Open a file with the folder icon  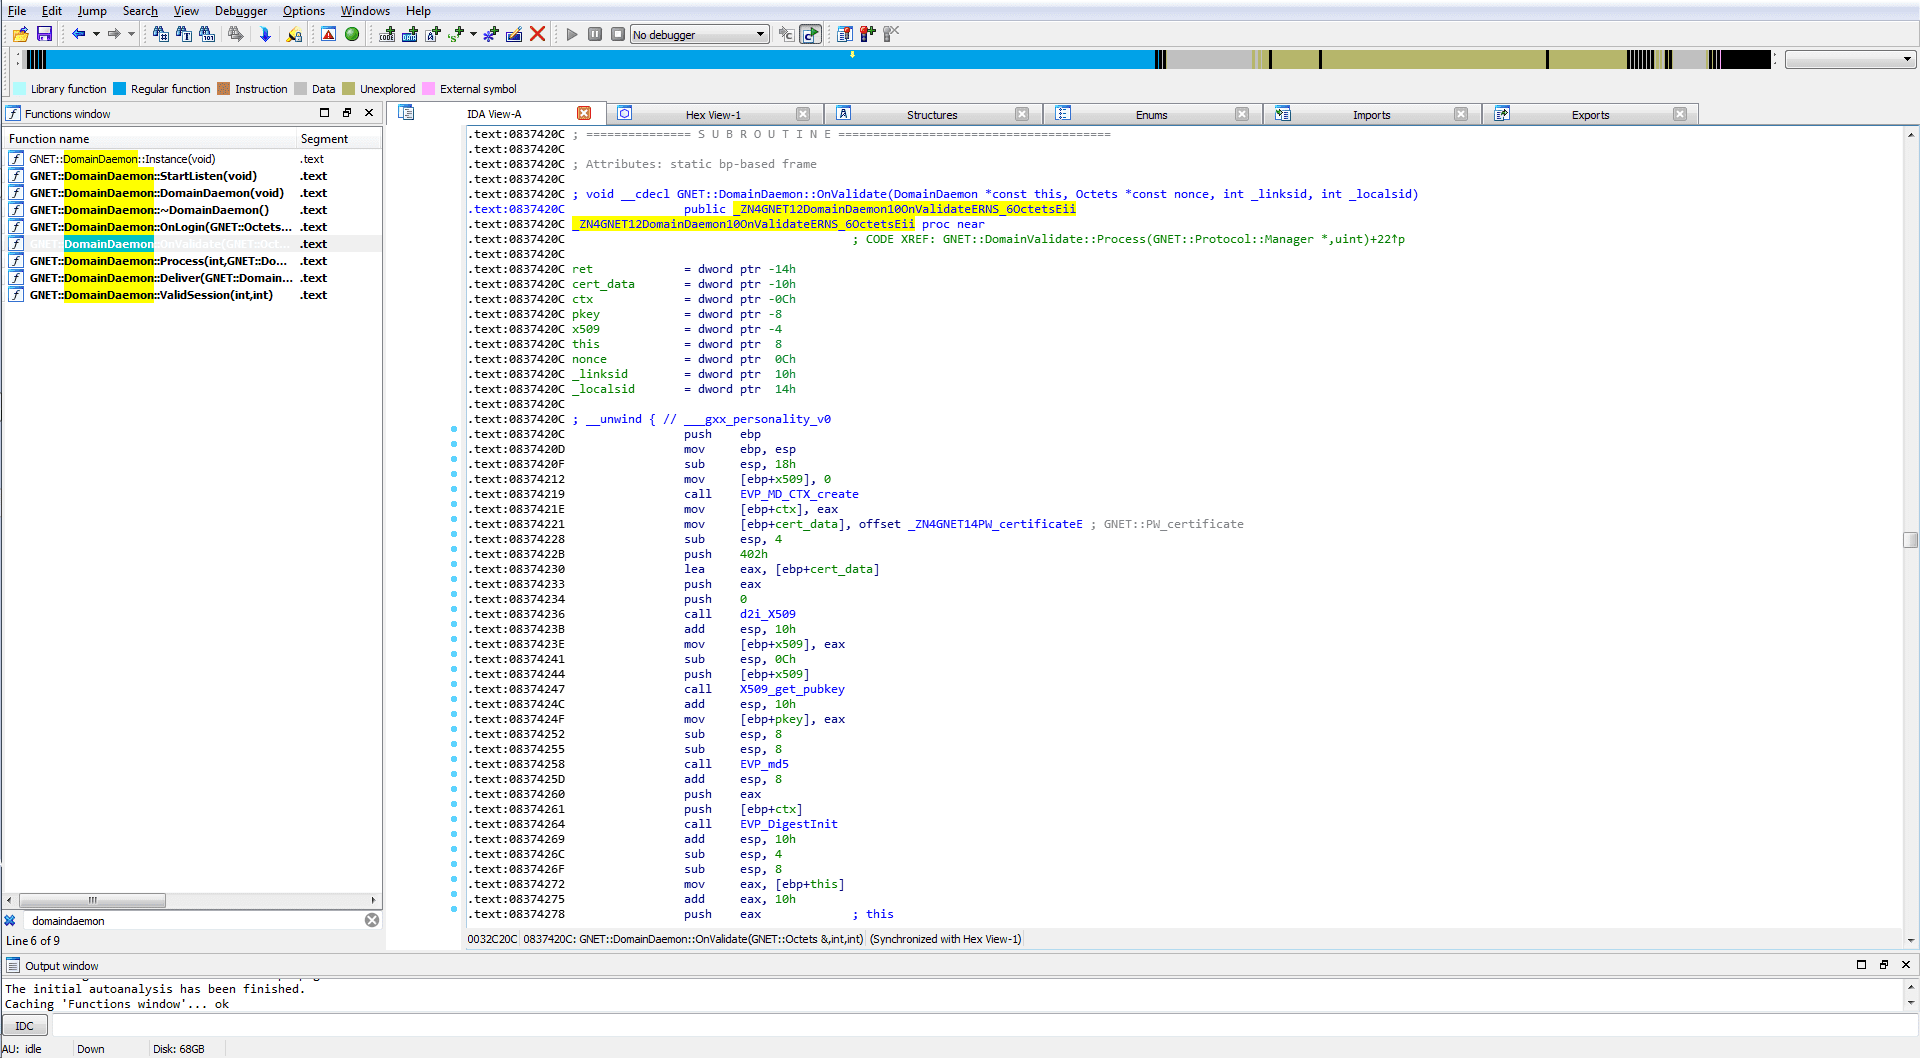tap(20, 34)
